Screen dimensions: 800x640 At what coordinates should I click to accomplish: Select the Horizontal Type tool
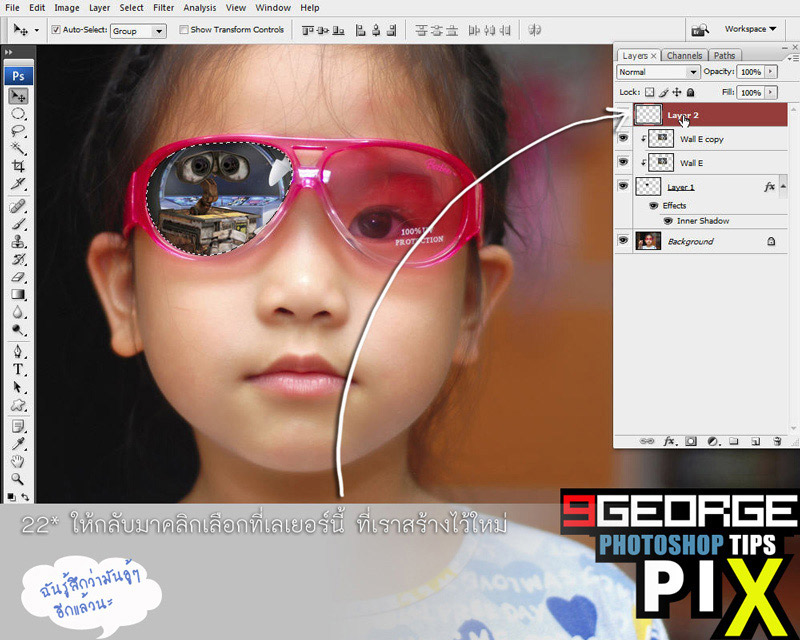[18, 369]
